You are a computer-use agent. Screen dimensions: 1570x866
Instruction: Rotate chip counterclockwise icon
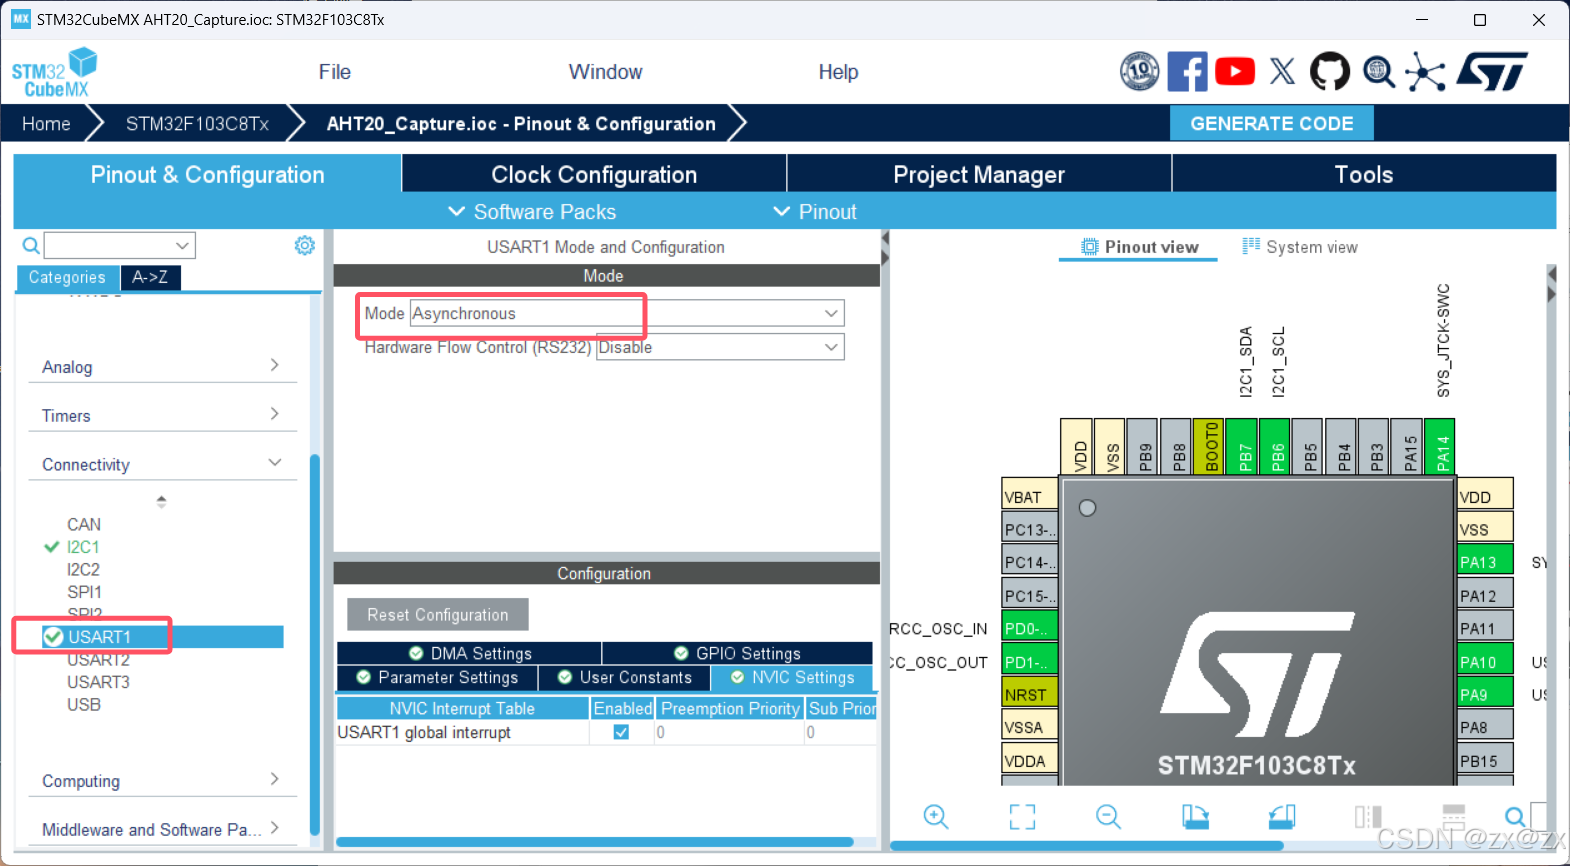coord(1282,817)
